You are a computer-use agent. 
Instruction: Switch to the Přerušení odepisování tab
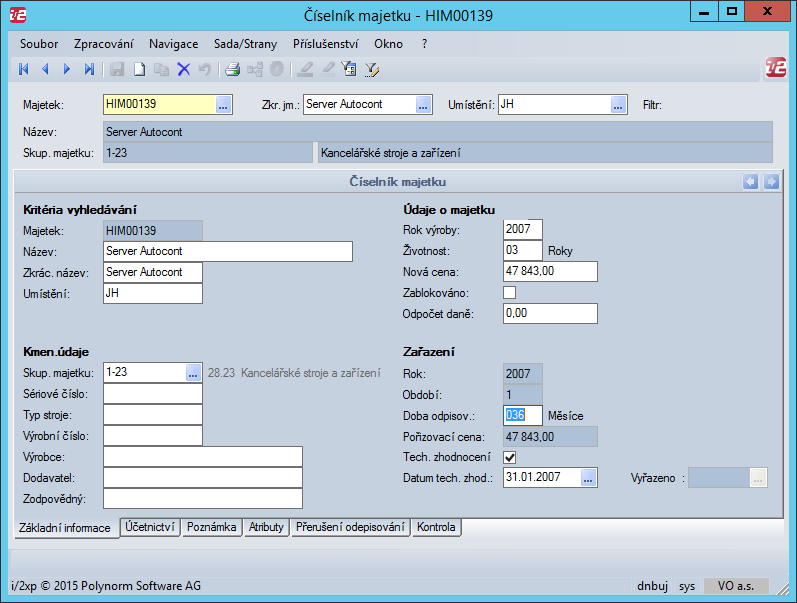[350, 527]
